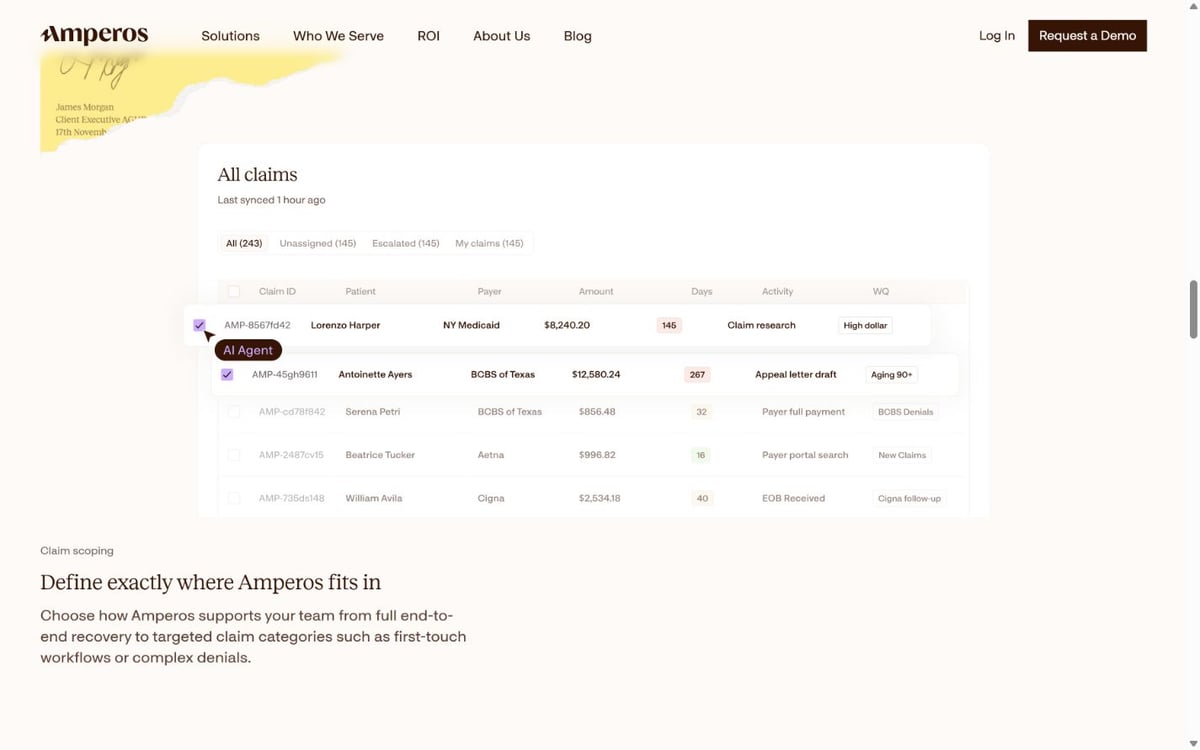Click the 145 days badge
This screenshot has width=1200, height=750.
(669, 325)
